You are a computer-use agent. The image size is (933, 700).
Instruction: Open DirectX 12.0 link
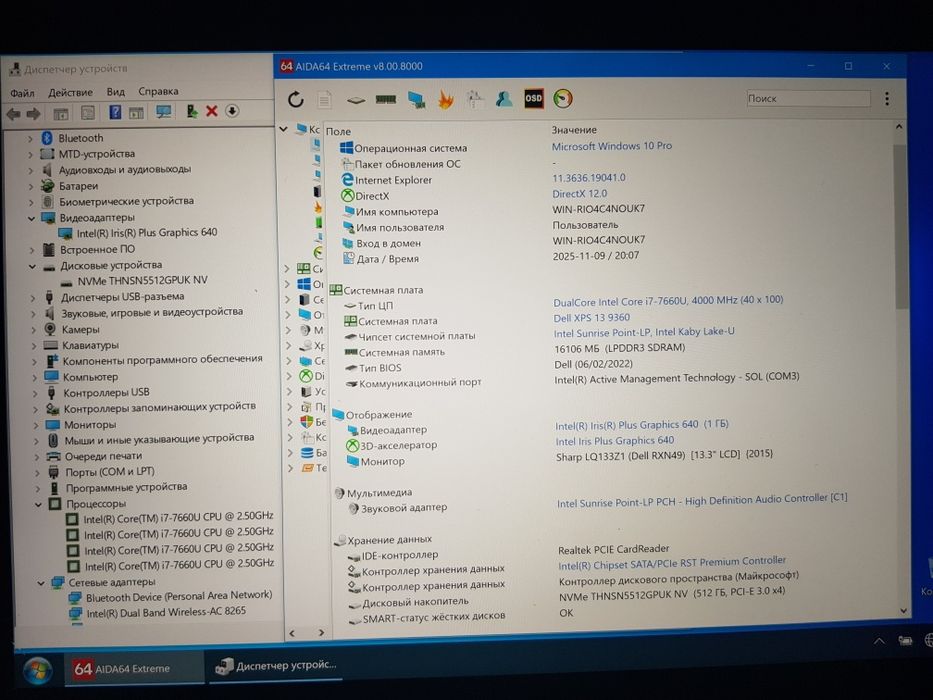580,193
